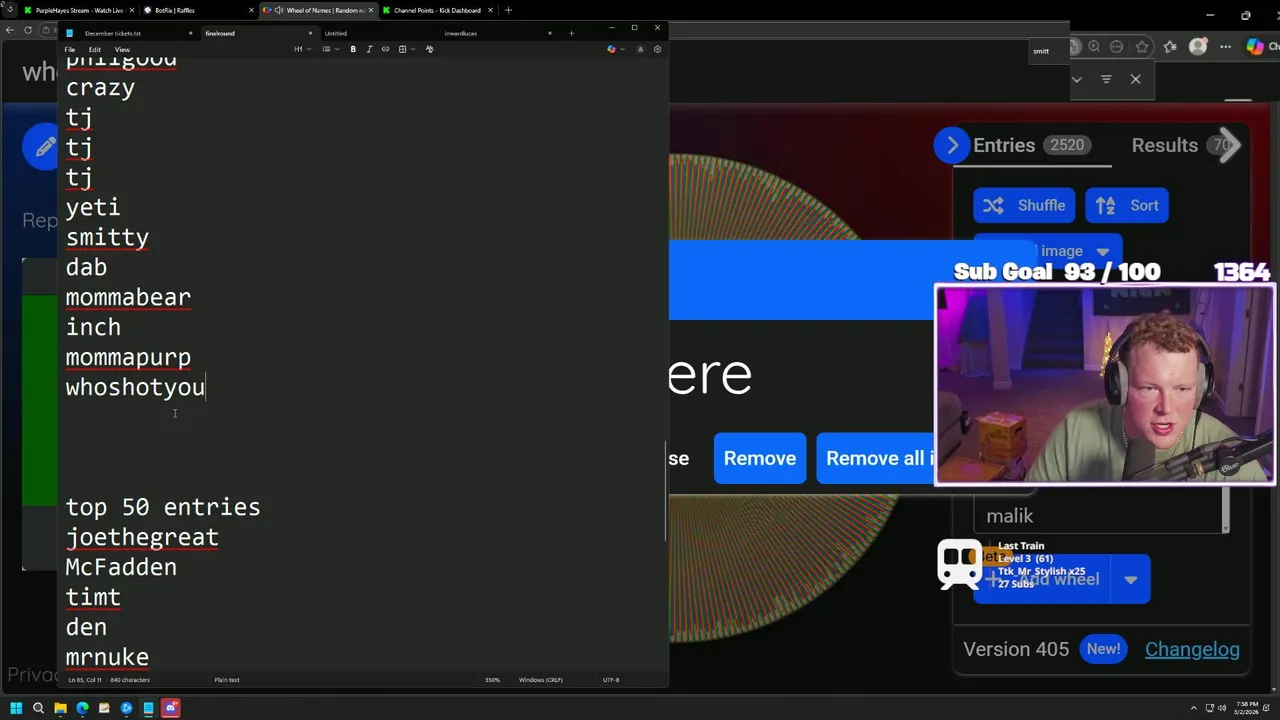
Task: Click the malik entry in entries box
Action: [1010, 516]
